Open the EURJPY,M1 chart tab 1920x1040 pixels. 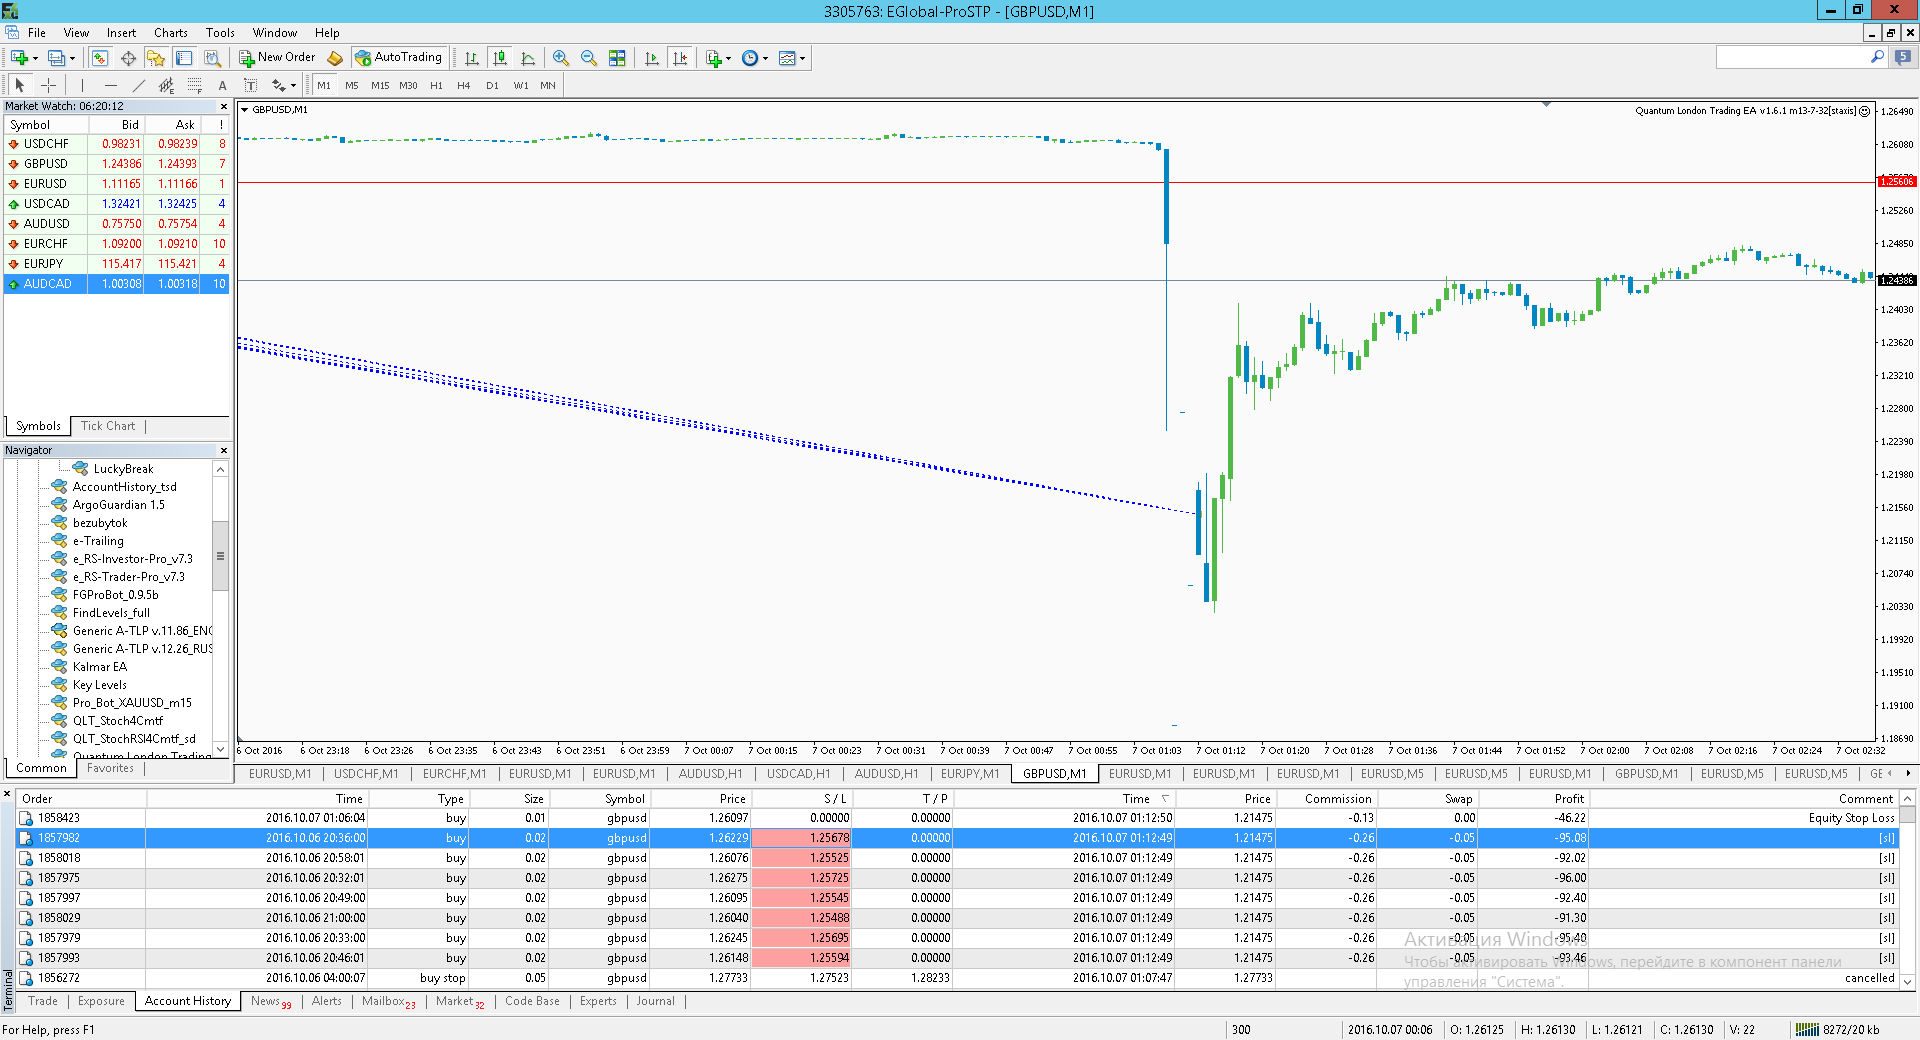[970, 774]
